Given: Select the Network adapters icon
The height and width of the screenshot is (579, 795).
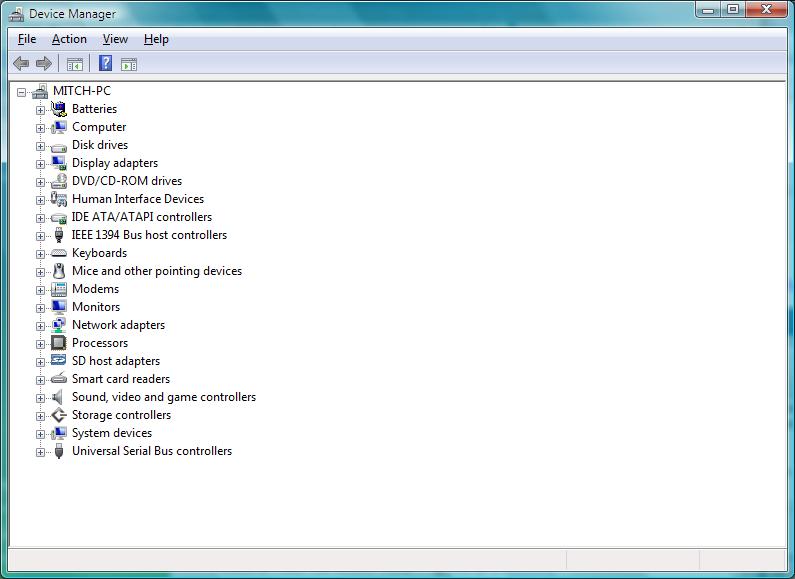Looking at the screenshot, I should click(59, 325).
